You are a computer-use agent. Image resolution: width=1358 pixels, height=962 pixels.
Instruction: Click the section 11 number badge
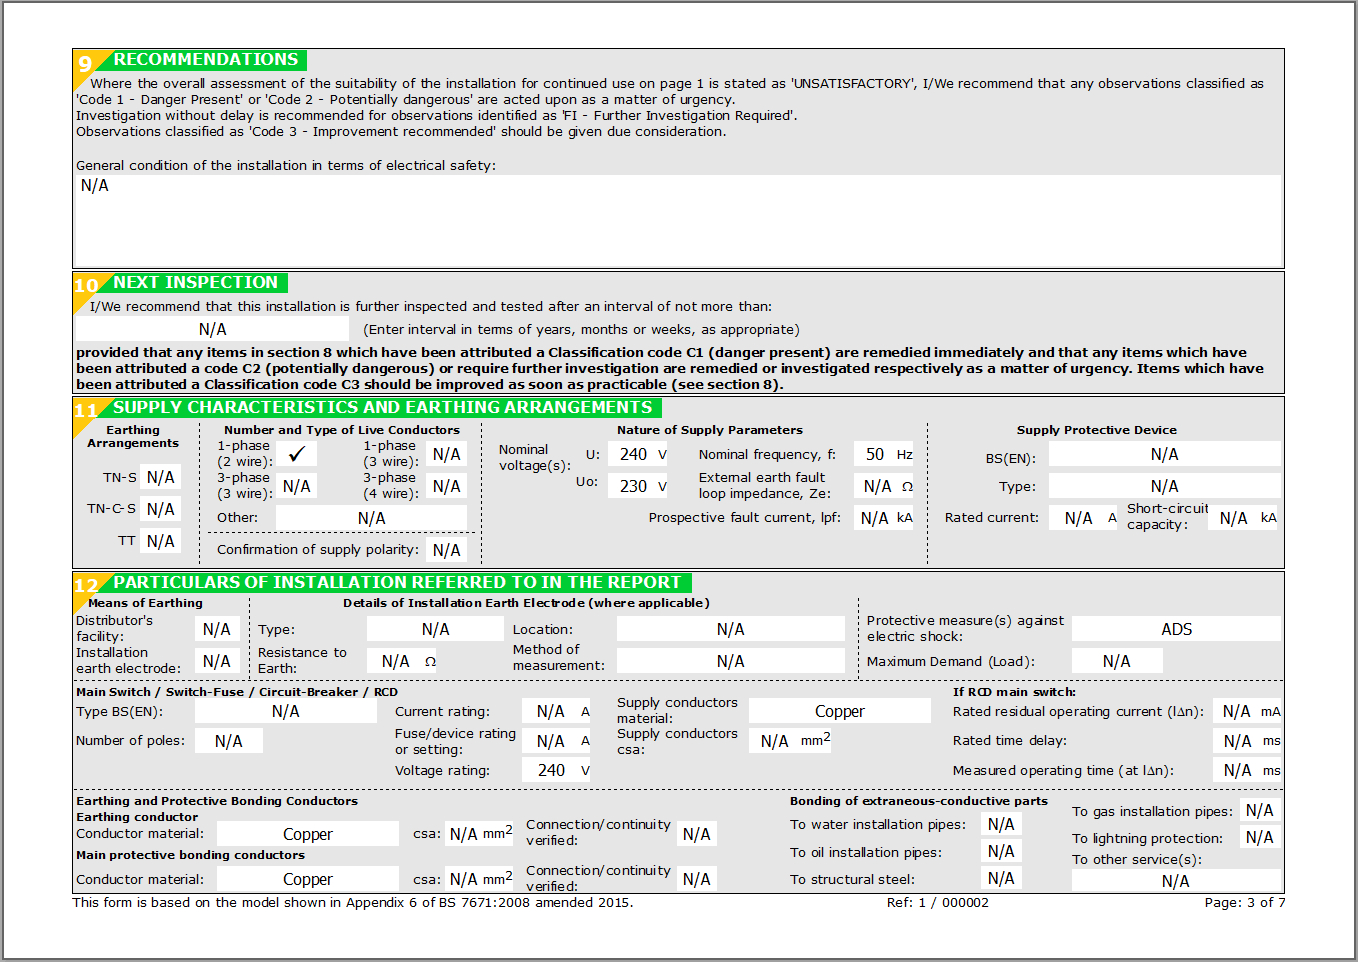coord(86,410)
